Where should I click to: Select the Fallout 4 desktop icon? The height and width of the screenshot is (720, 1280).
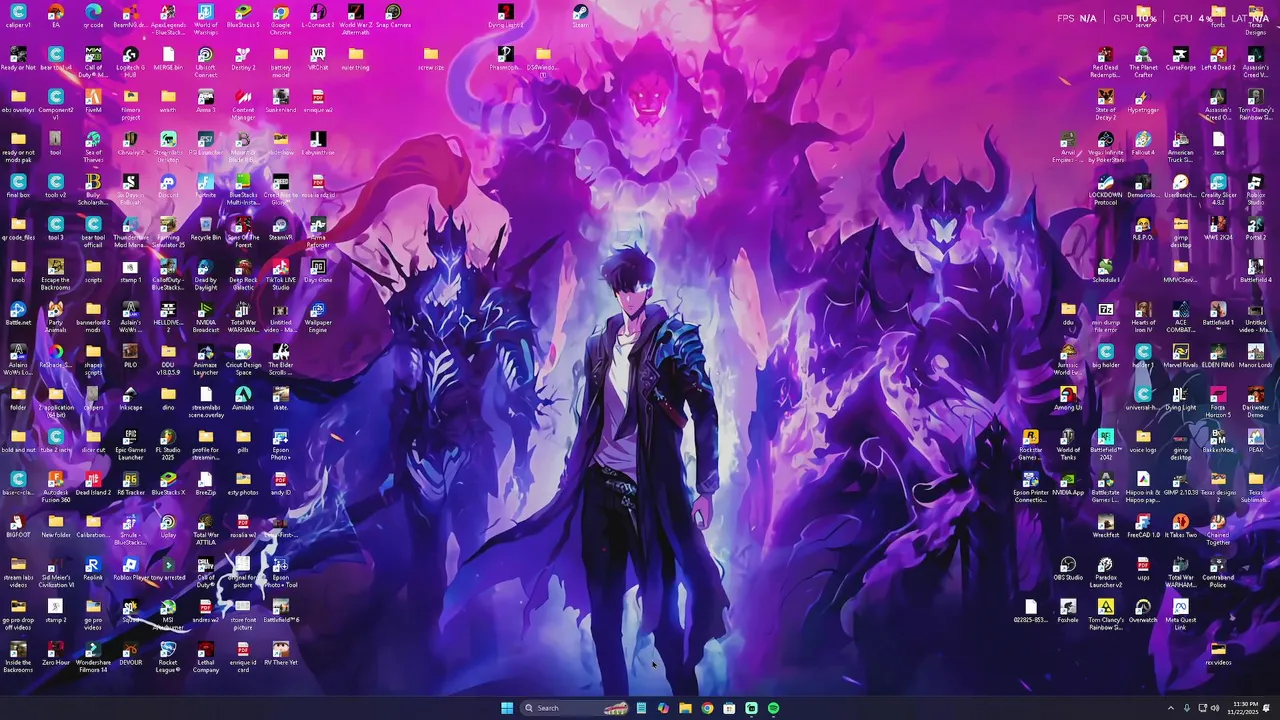coord(1143,144)
